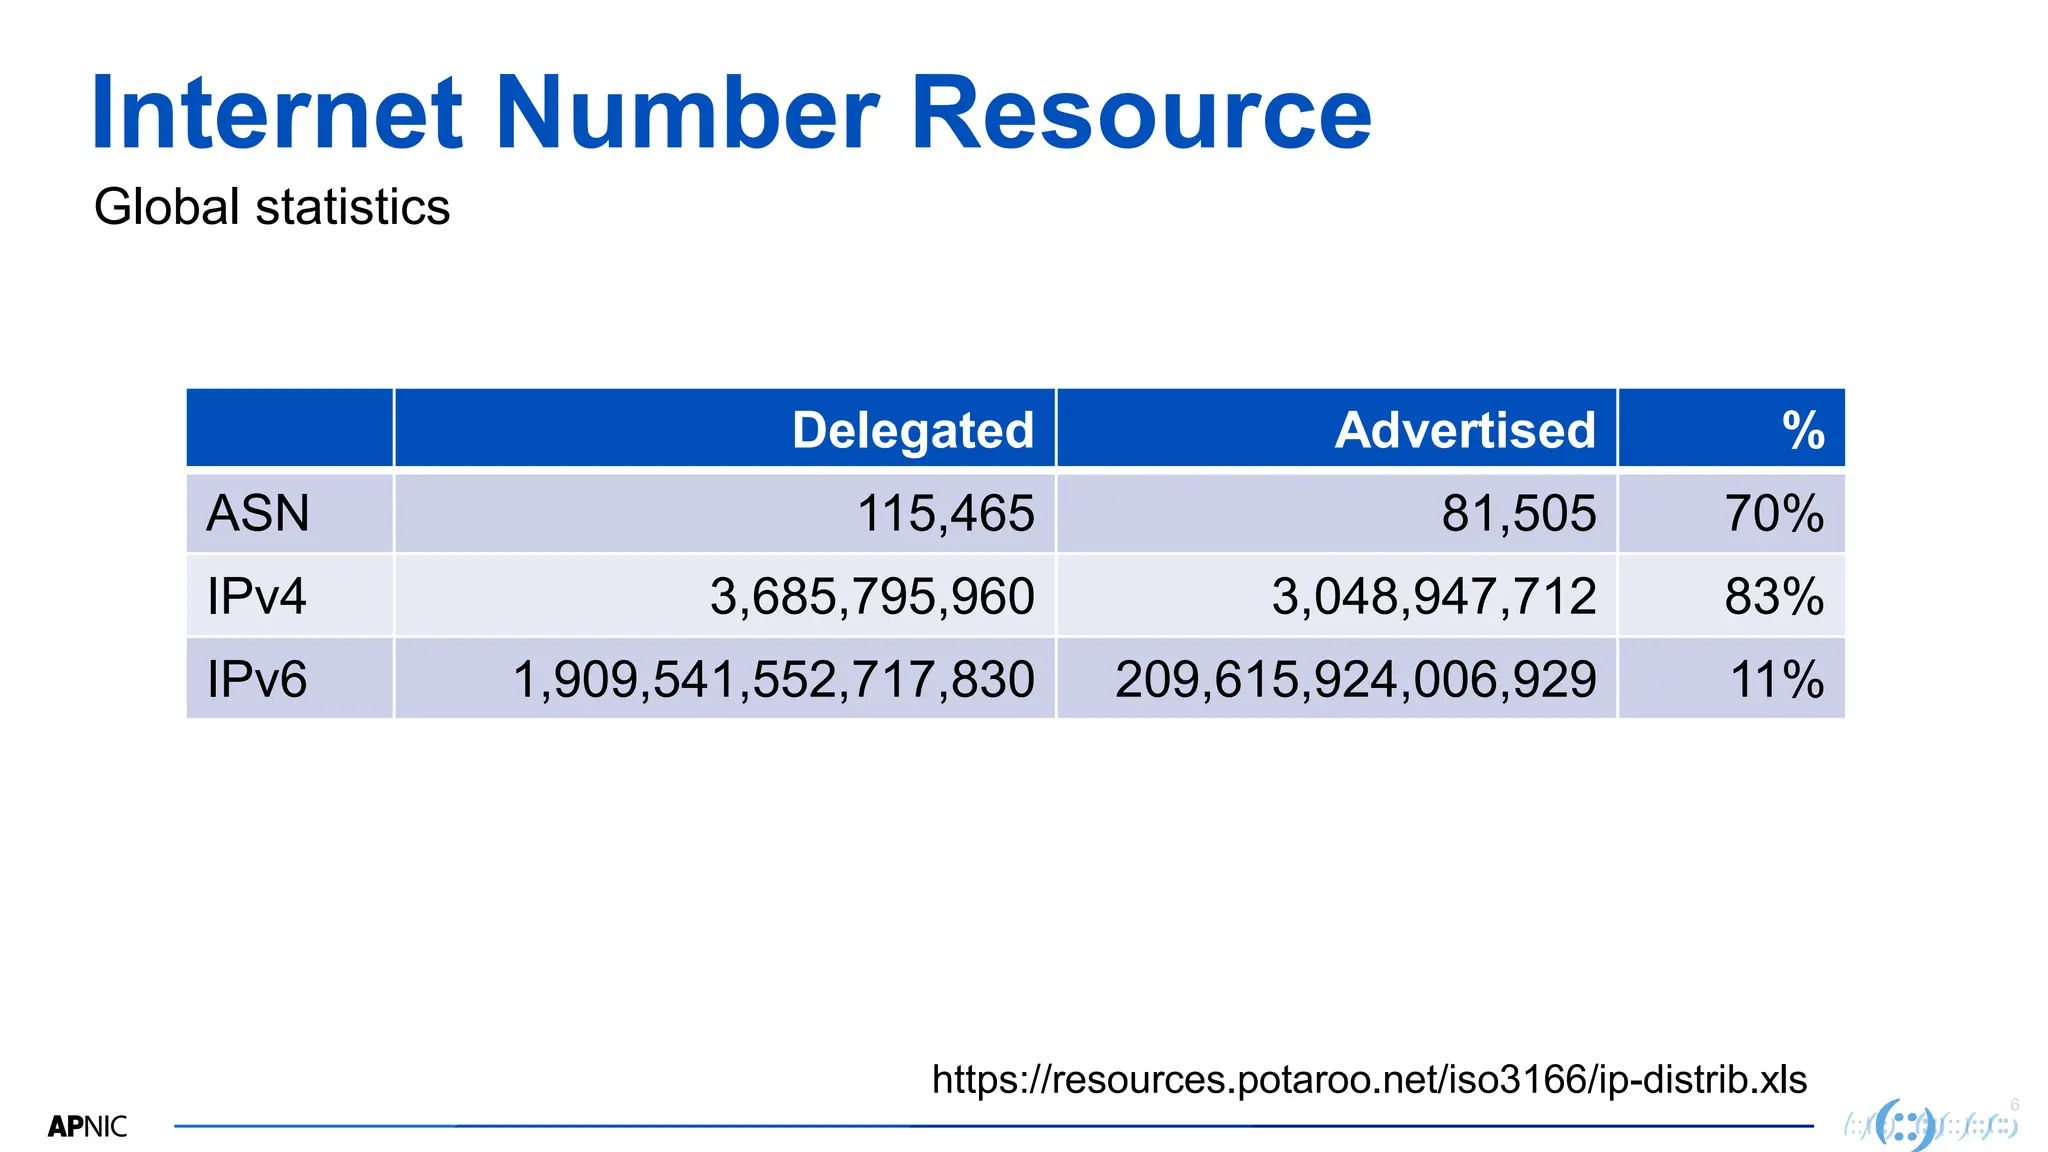Click the ASN delegated value 115,465
Viewport: 2048px width, 1152px height.
pyautogui.click(x=945, y=513)
